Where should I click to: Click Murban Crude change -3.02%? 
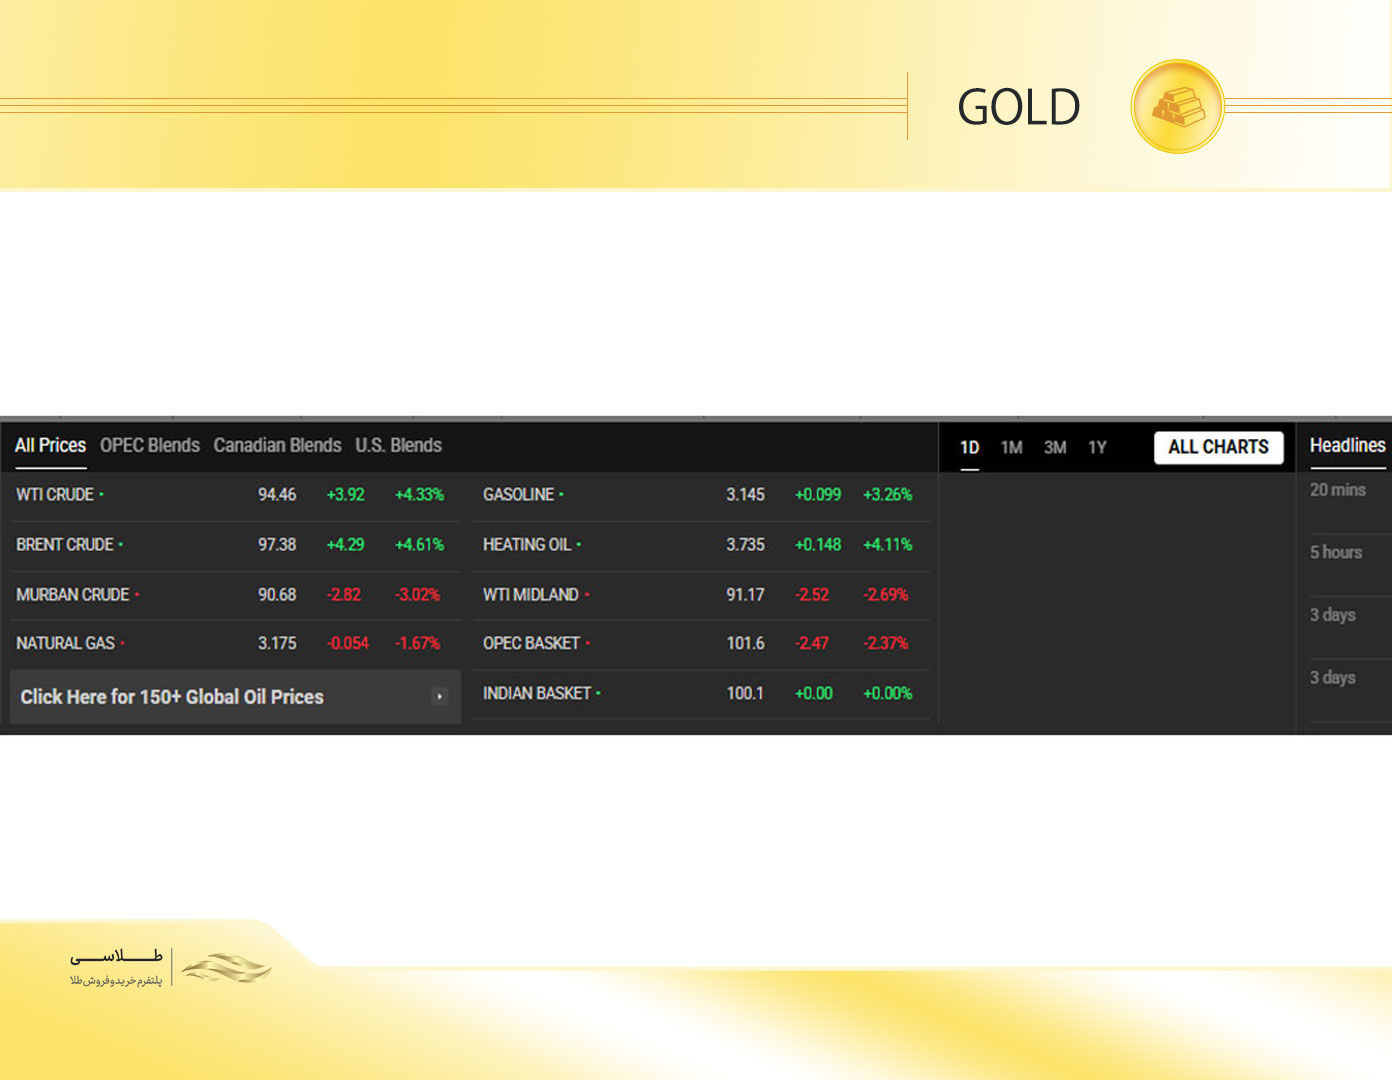[x=417, y=595]
